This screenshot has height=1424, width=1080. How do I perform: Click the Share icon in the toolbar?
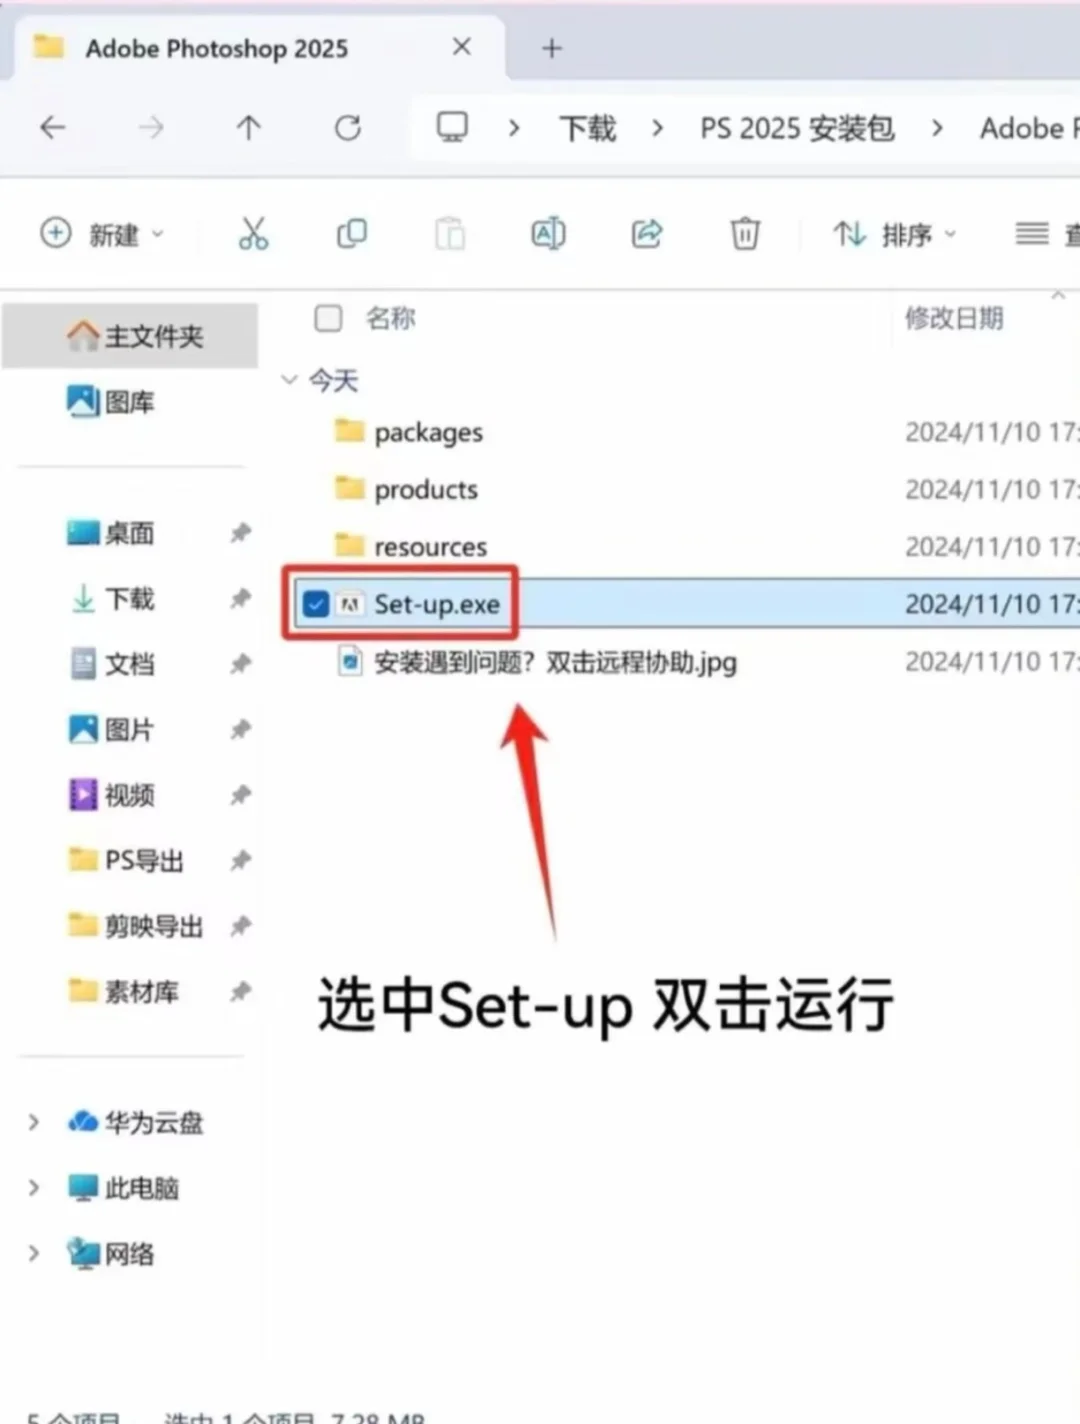coord(646,234)
